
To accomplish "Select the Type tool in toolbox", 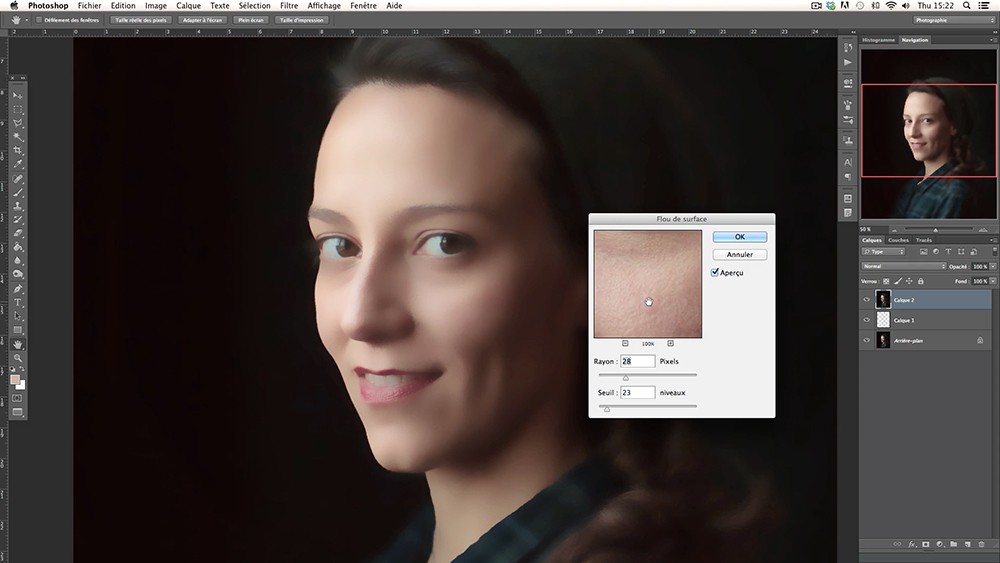I will coord(18,303).
